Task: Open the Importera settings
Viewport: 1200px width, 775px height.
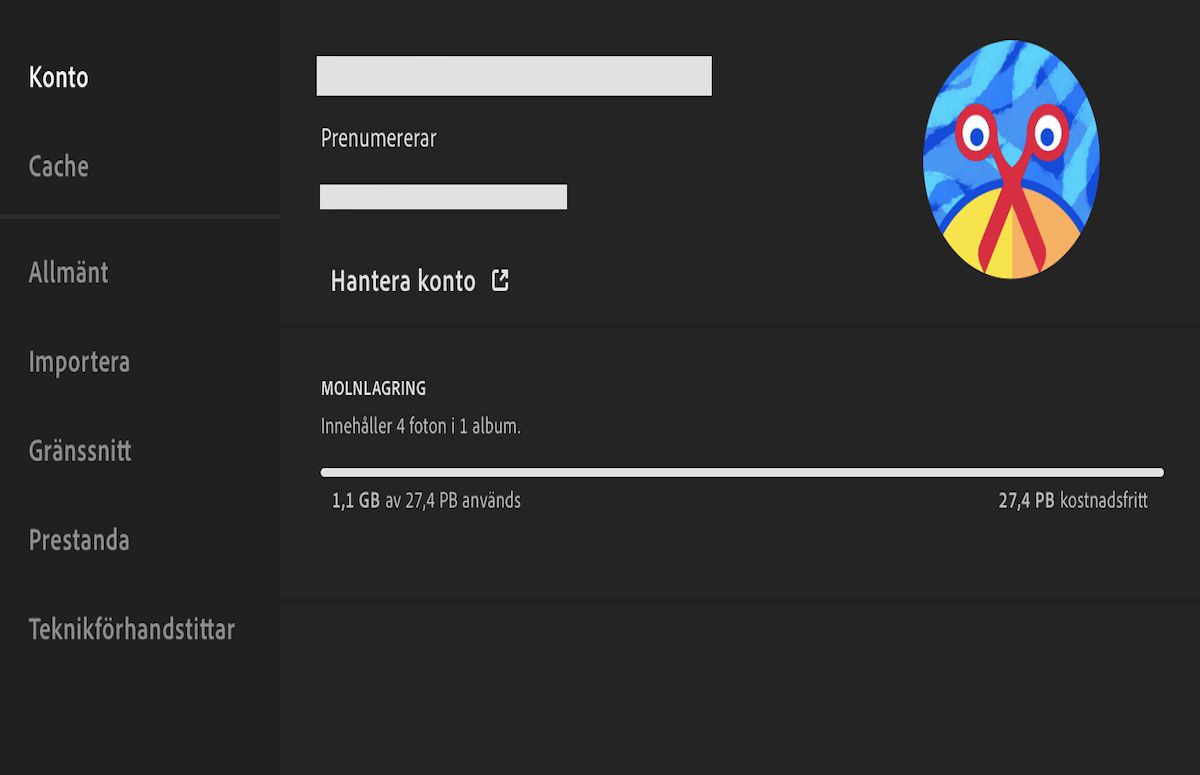Action: (79, 362)
